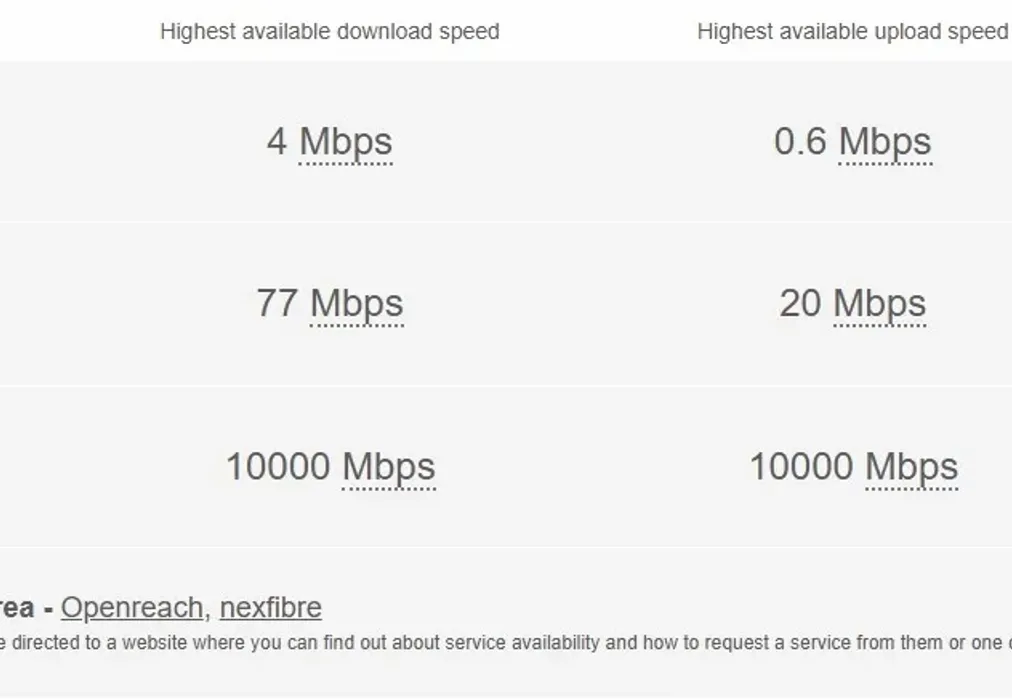Viewport: 1012px width, 700px height.
Task: Click the 10000 number in upload column
Action: pos(801,466)
